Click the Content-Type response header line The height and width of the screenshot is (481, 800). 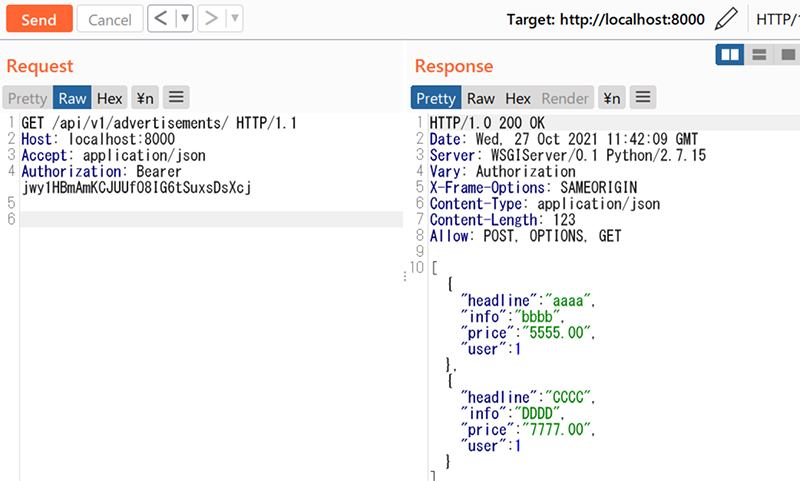pos(545,204)
